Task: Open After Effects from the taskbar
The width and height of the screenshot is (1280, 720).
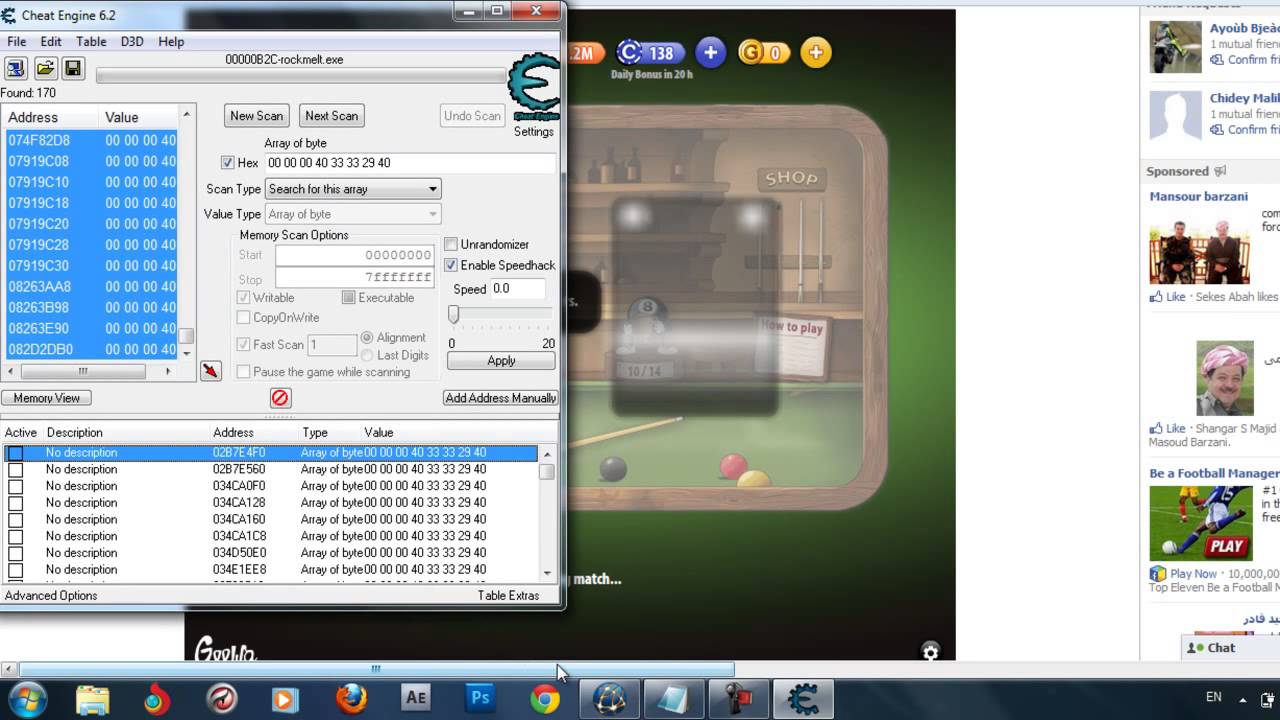Action: 416,698
